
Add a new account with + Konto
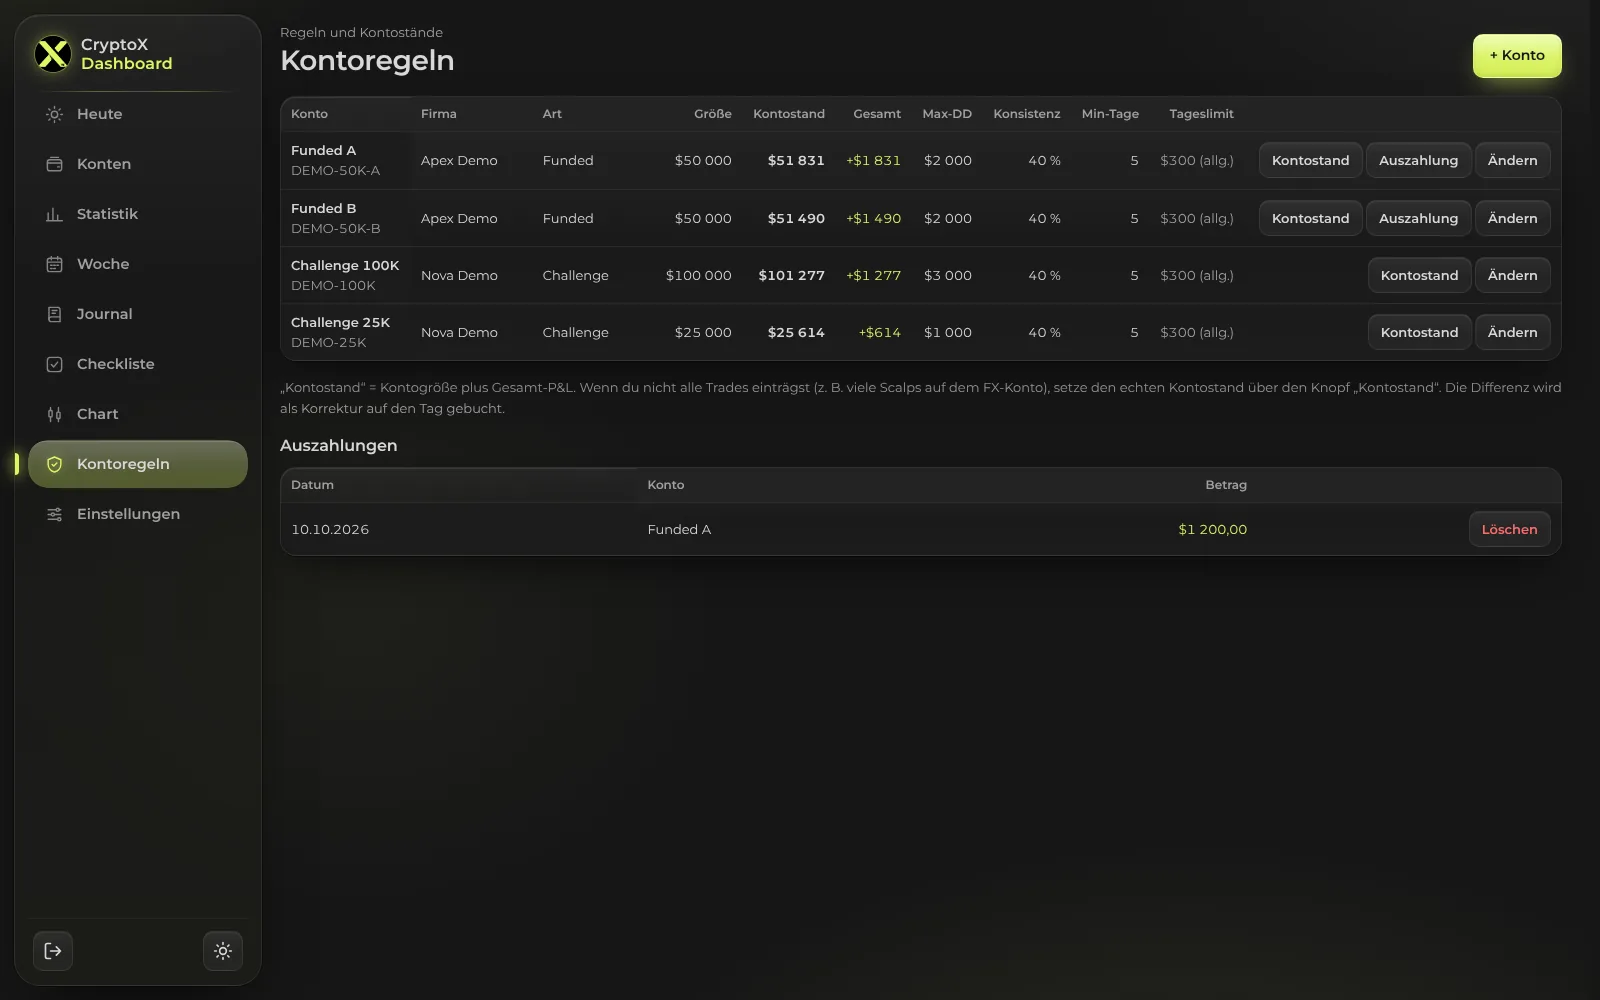[1517, 56]
